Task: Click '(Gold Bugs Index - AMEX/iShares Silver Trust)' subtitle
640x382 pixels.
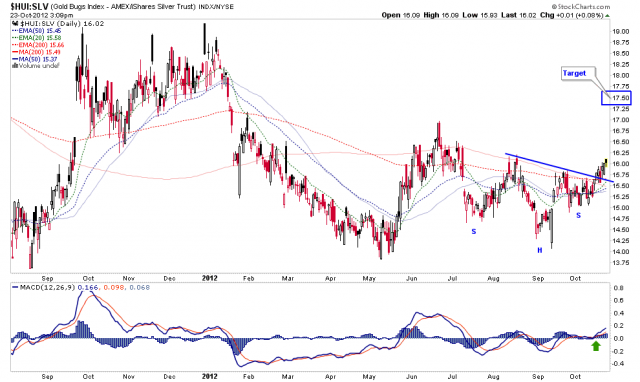Action: click(x=123, y=7)
